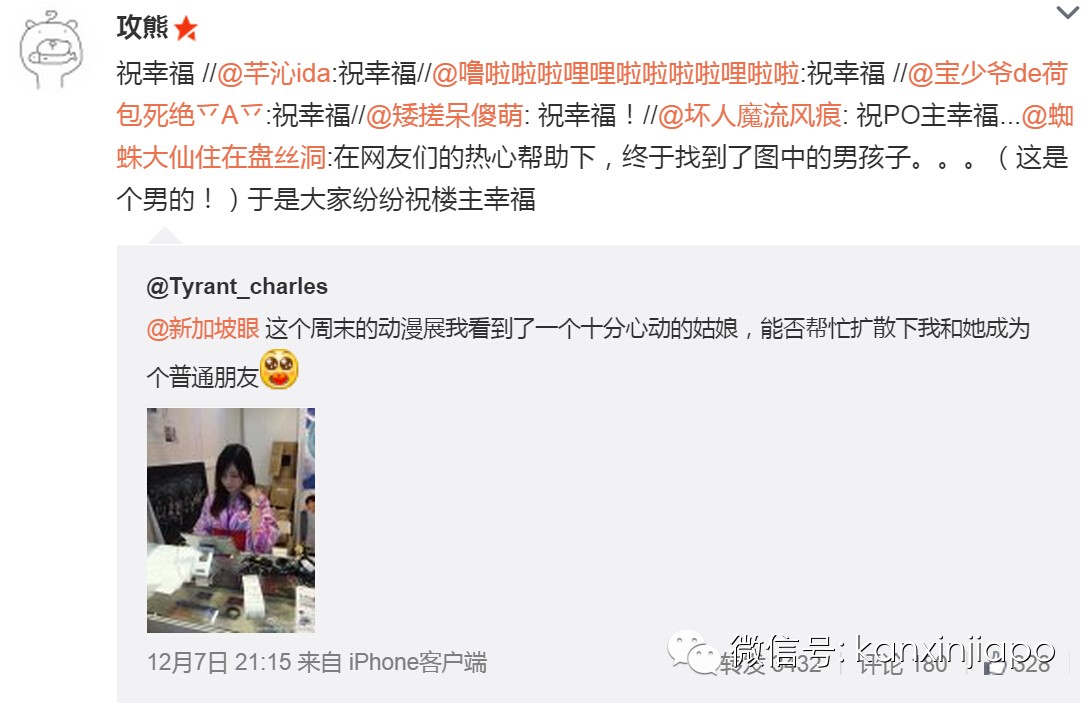Open the 玫熊 user avatar
1092x708 pixels.
click(x=51, y=50)
